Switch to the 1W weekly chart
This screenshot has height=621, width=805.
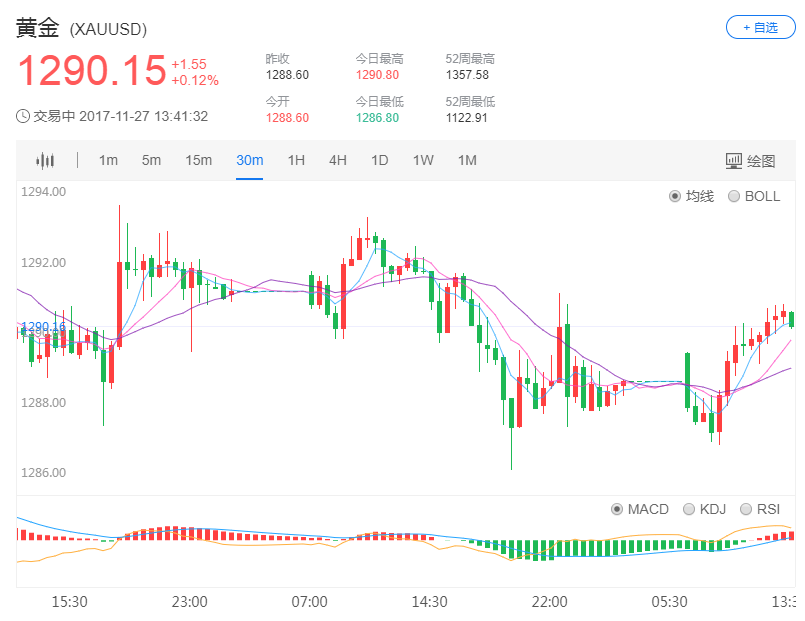click(422, 160)
